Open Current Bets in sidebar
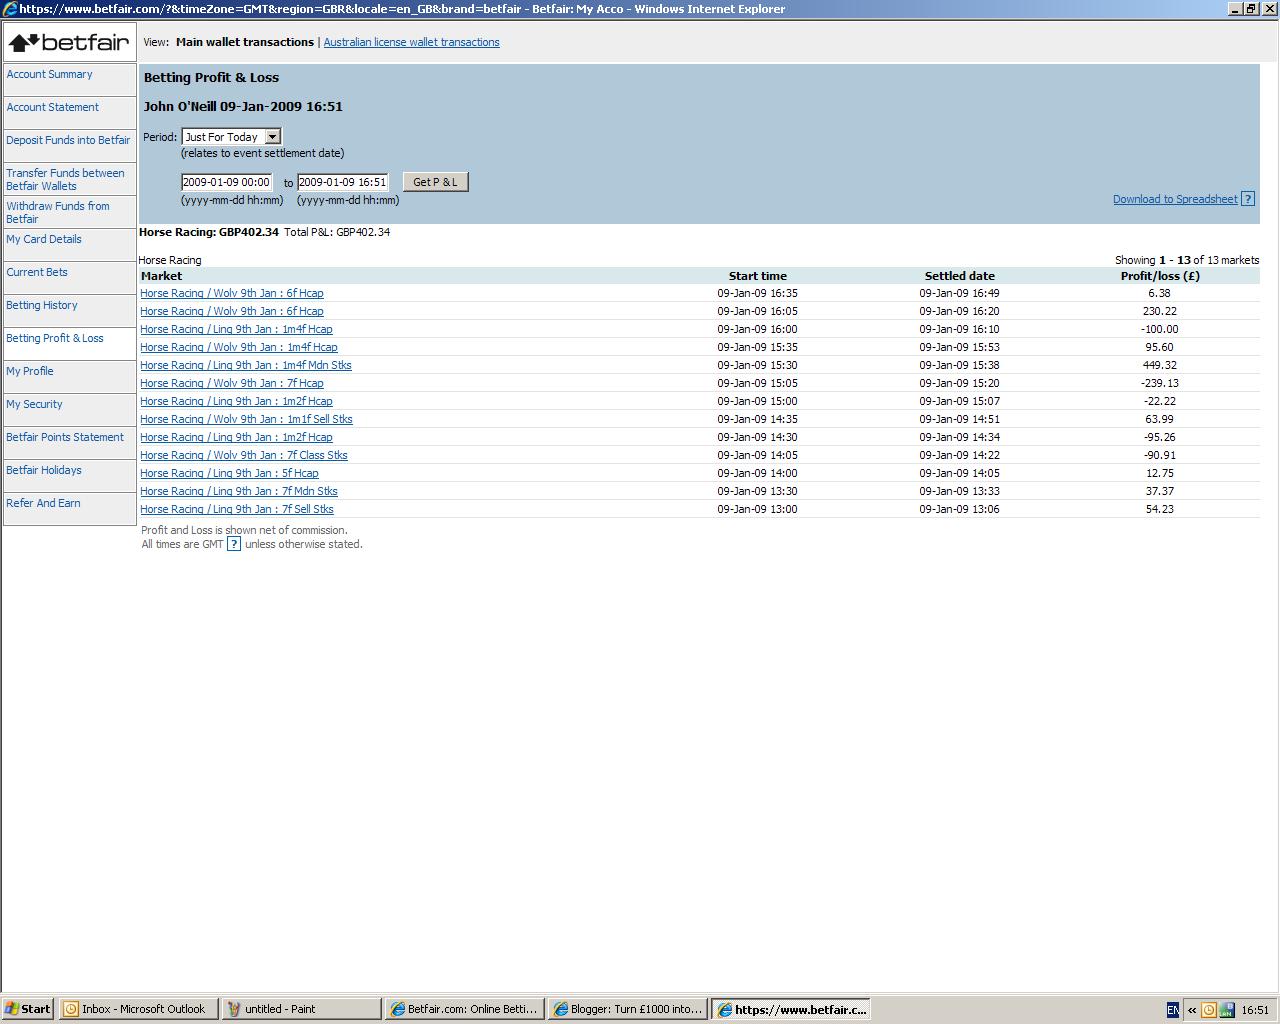 (37, 272)
